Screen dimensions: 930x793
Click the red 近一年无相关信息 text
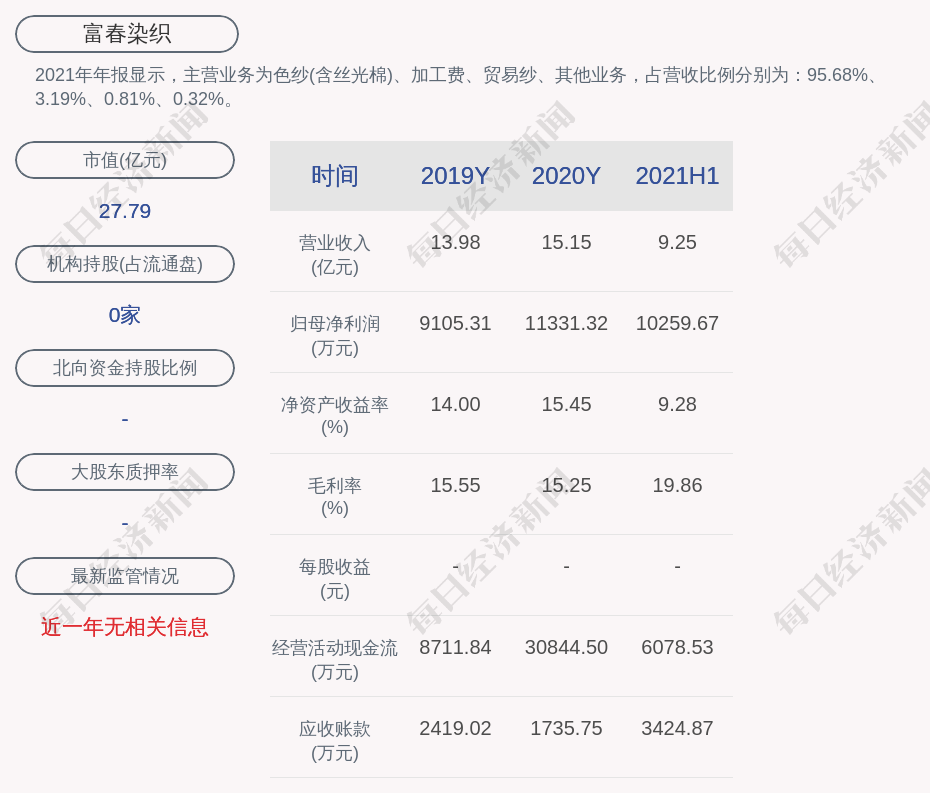125,627
